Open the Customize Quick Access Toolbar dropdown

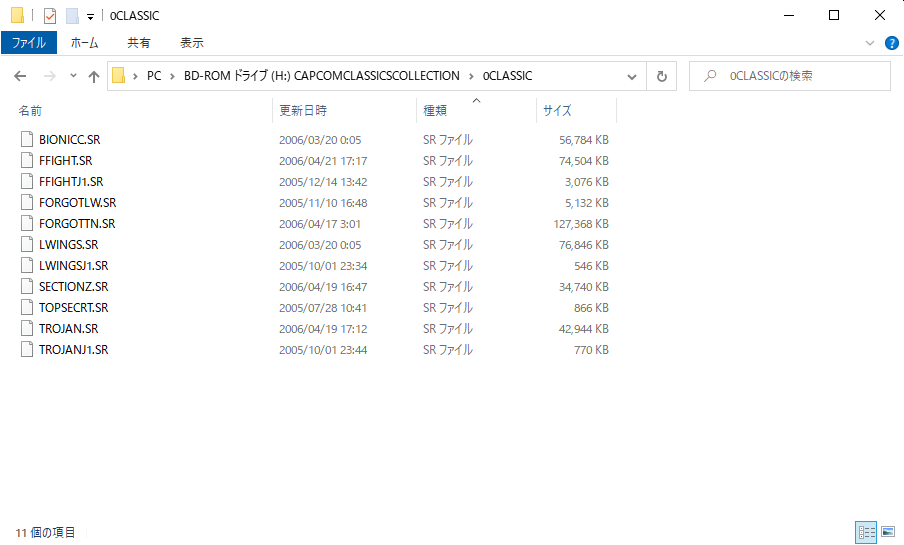[x=91, y=17]
